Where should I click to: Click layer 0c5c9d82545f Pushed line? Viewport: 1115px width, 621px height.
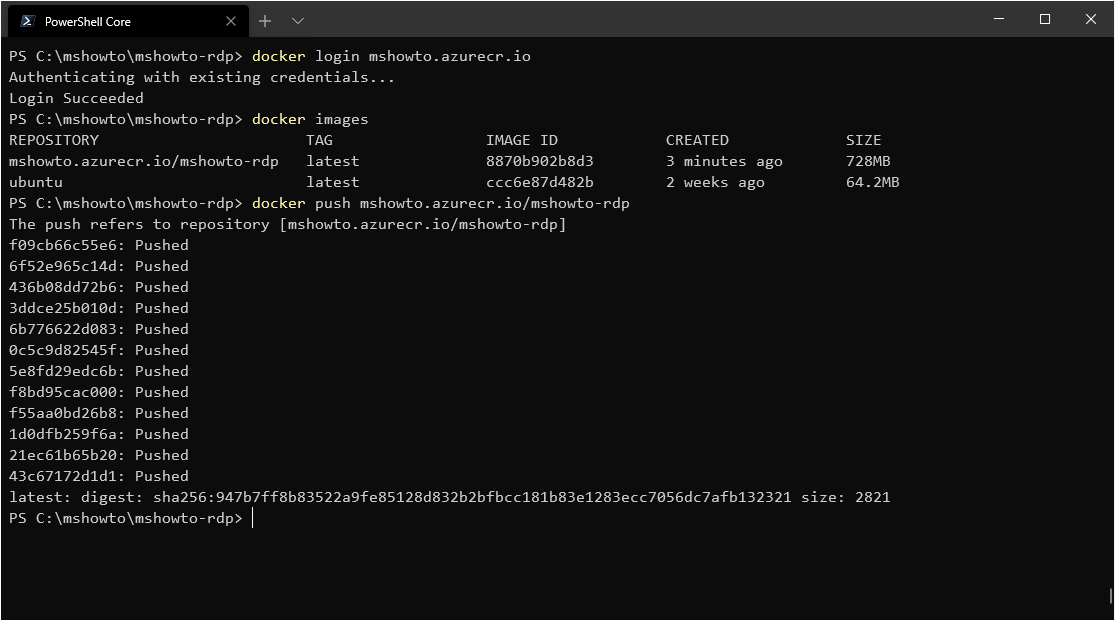pyautogui.click(x=99, y=350)
